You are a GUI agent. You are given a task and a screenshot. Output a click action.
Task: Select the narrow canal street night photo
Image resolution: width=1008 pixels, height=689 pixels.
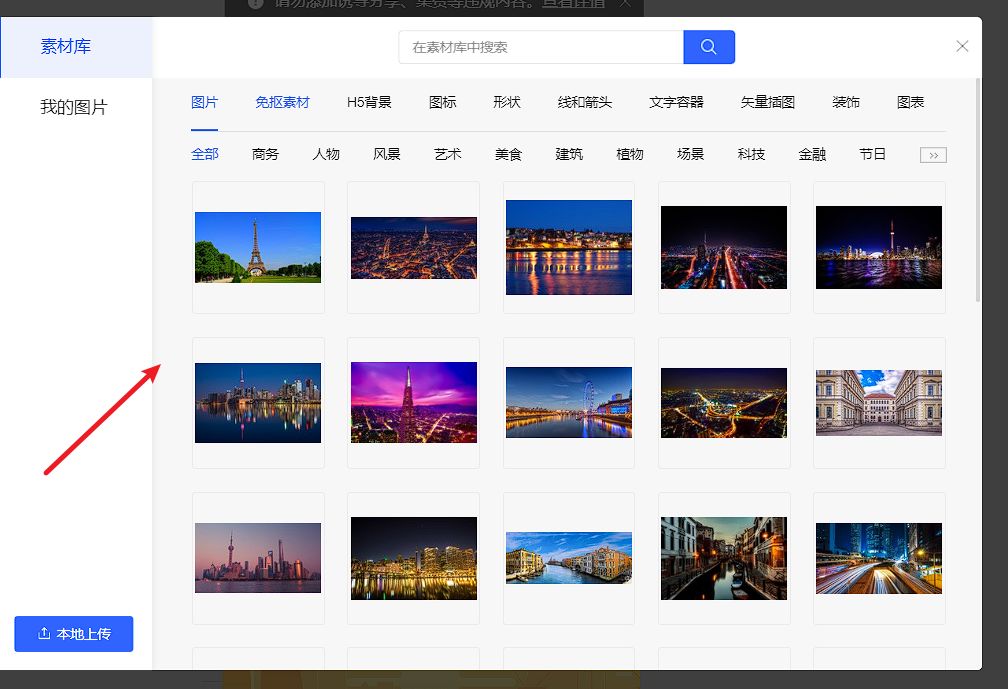(724, 559)
